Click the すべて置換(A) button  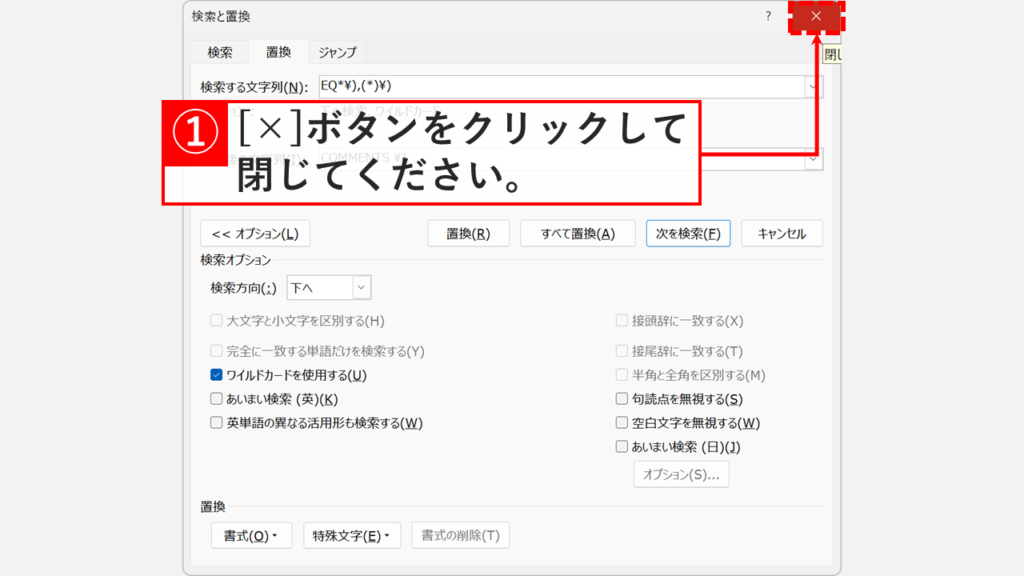577,233
